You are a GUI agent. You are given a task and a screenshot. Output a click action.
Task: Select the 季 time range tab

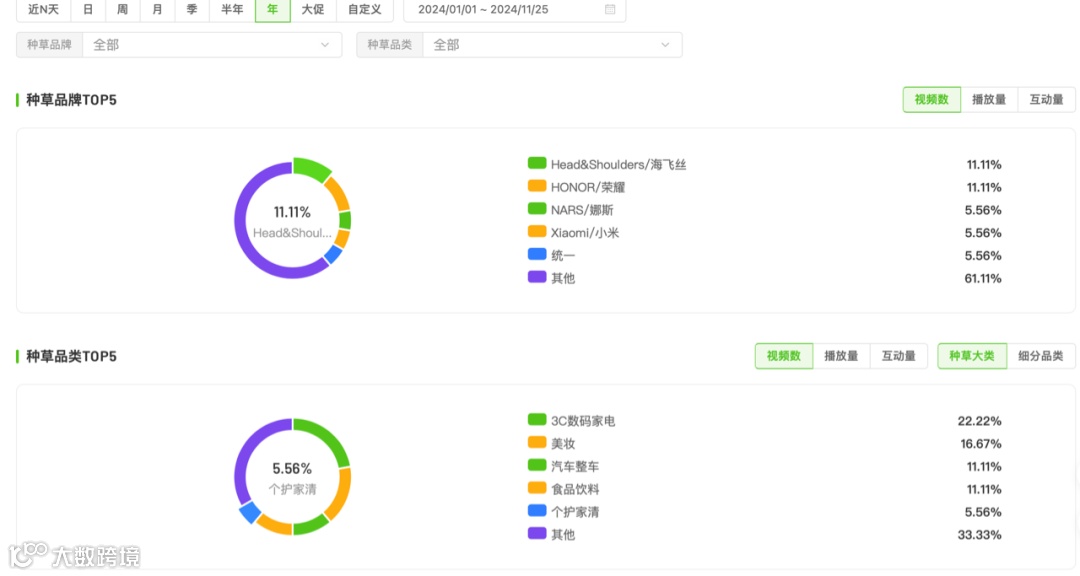[191, 10]
